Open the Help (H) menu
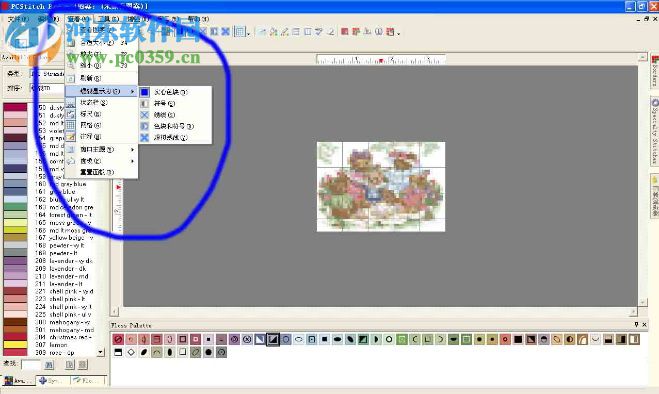 [x=198, y=19]
